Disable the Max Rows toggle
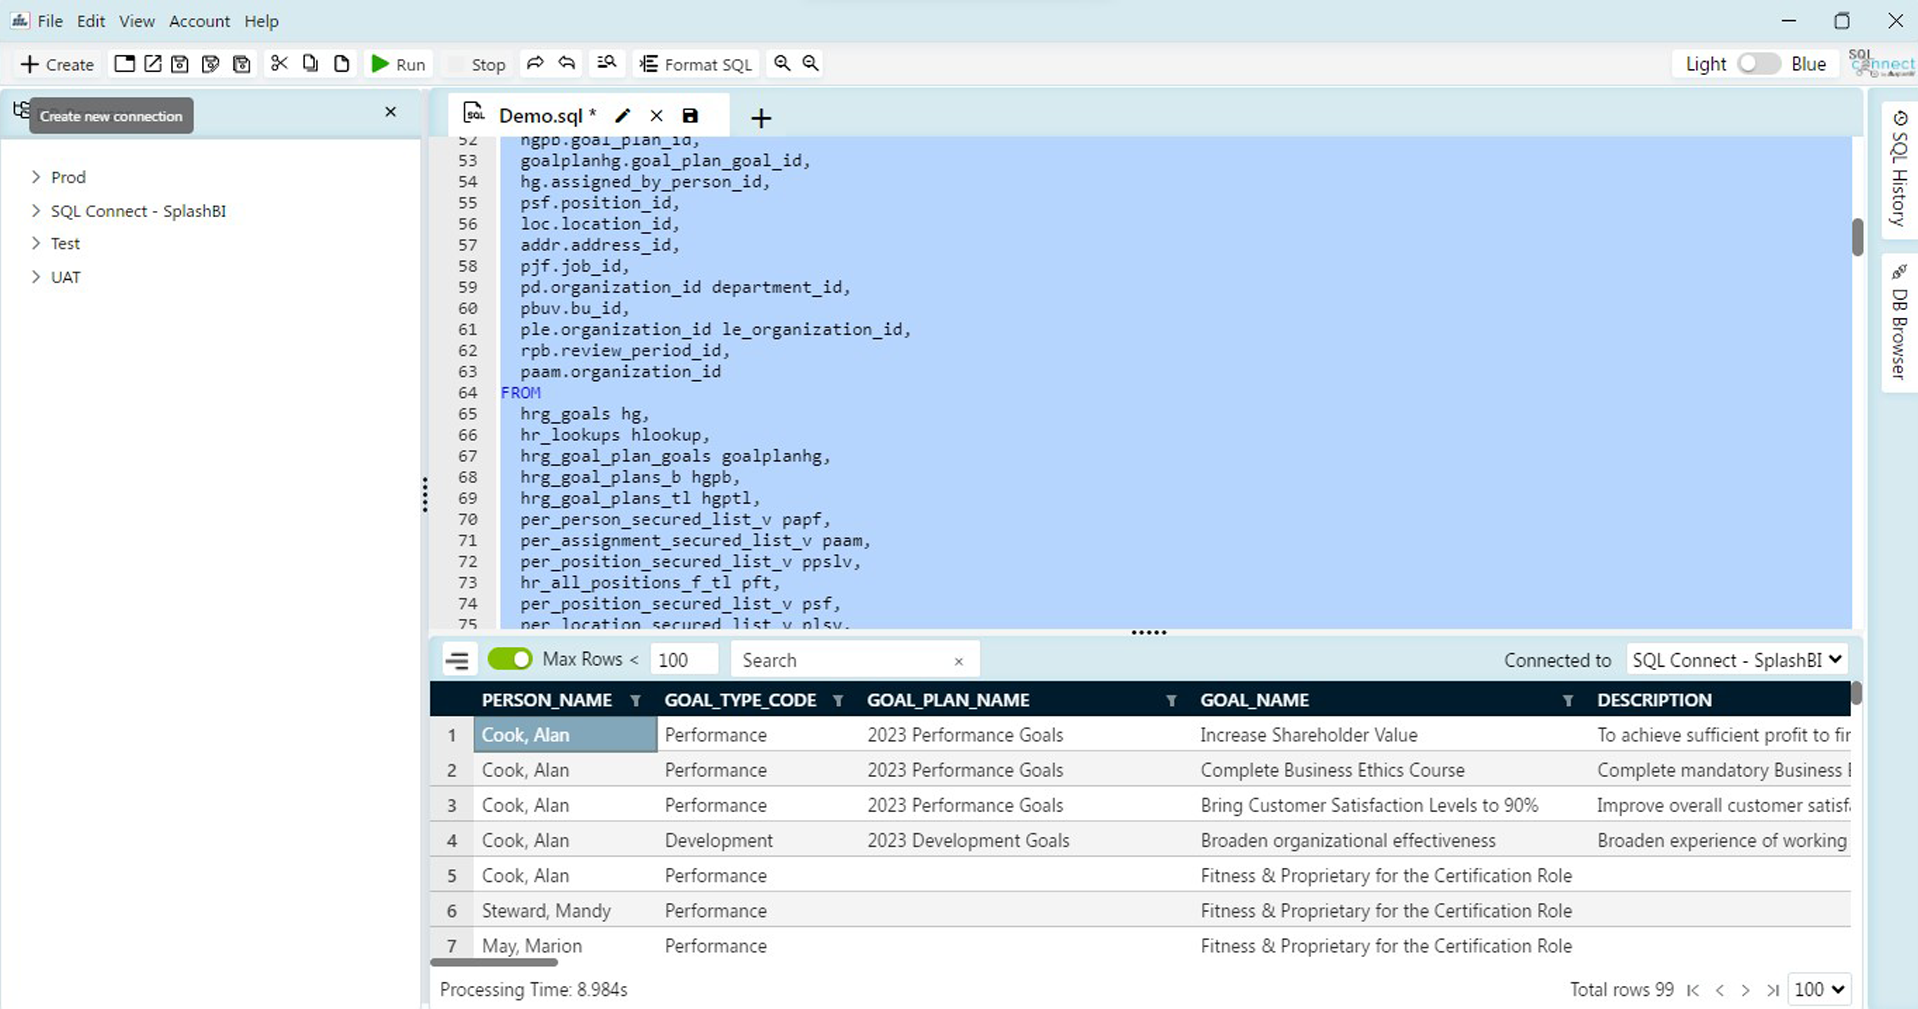Image resolution: width=1918 pixels, height=1009 pixels. tap(510, 659)
